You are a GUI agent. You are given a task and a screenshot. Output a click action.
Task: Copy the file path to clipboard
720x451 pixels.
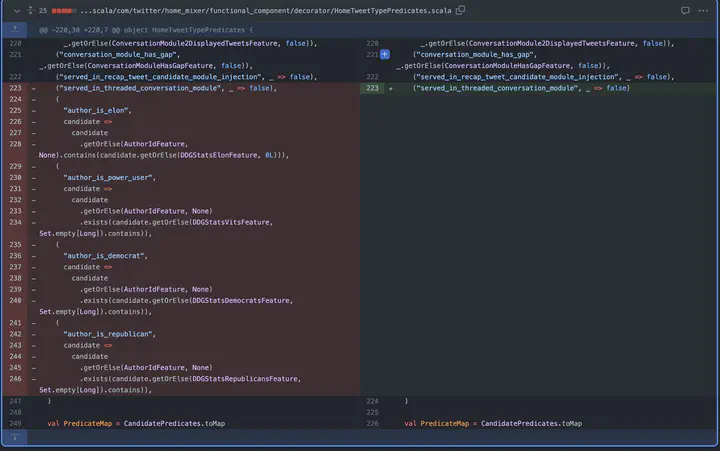[x=460, y=10]
